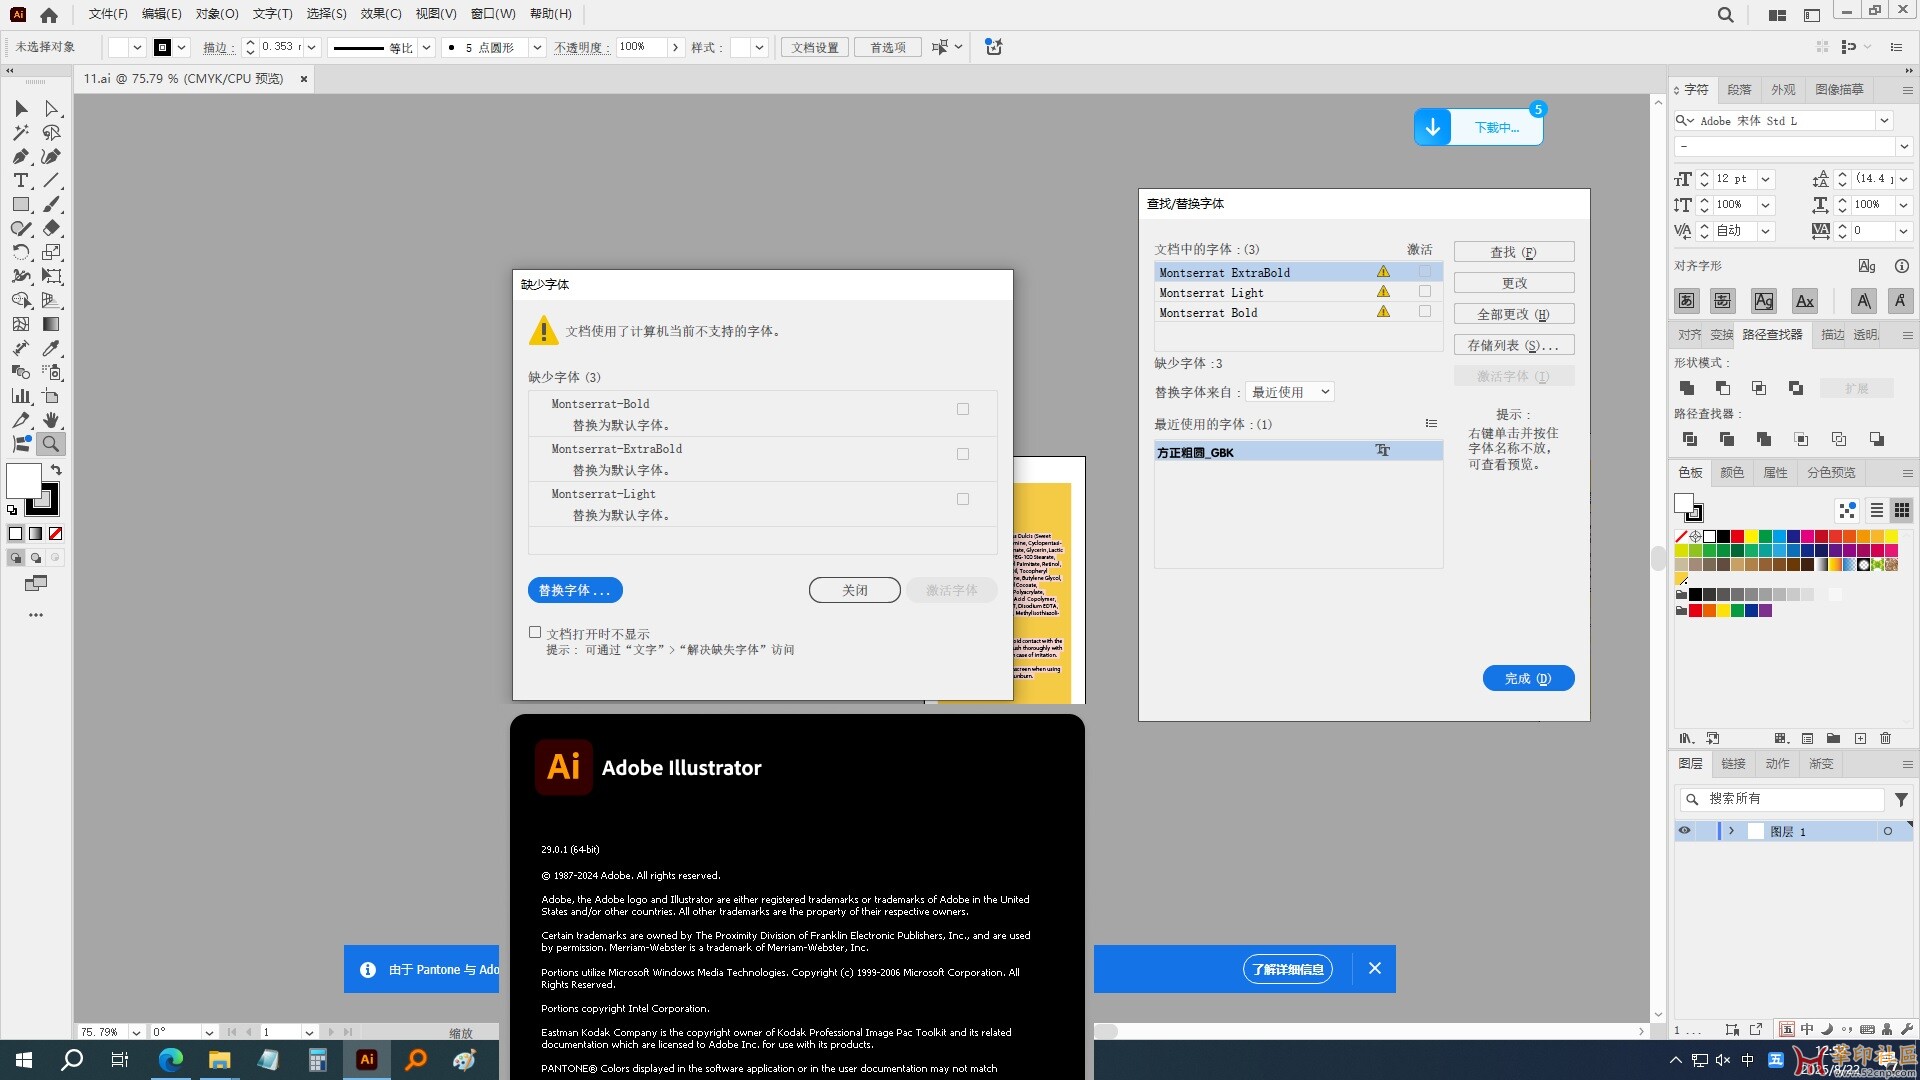Select the Column Graph tool
This screenshot has height=1080, width=1920.
click(x=21, y=396)
